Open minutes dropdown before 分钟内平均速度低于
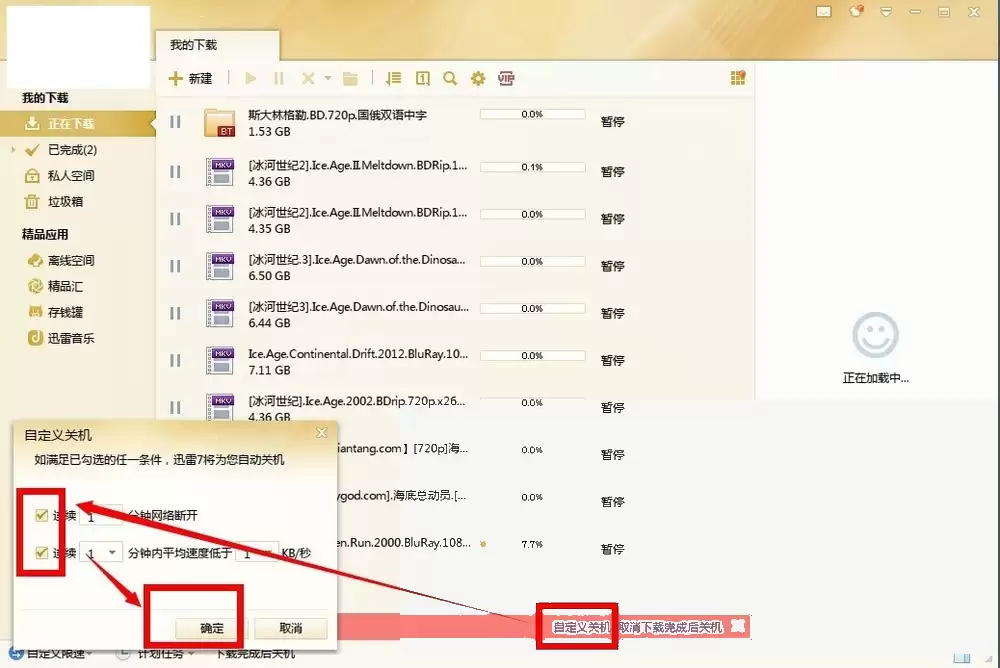 [112, 553]
